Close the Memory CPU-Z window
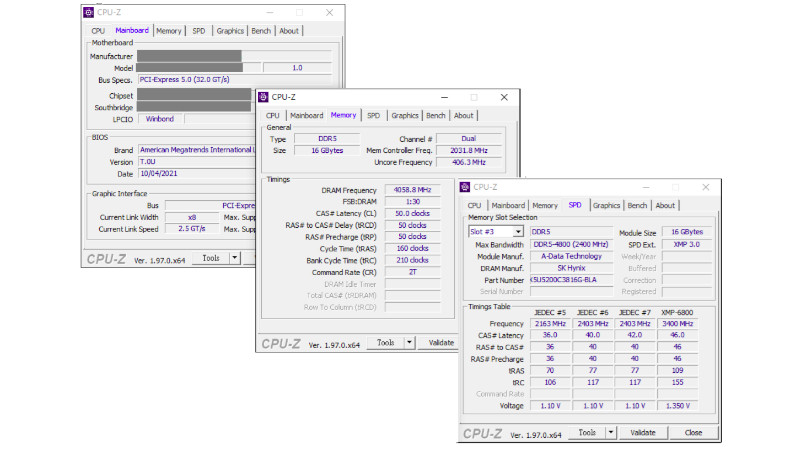The height and width of the screenshot is (450, 800). click(x=504, y=97)
